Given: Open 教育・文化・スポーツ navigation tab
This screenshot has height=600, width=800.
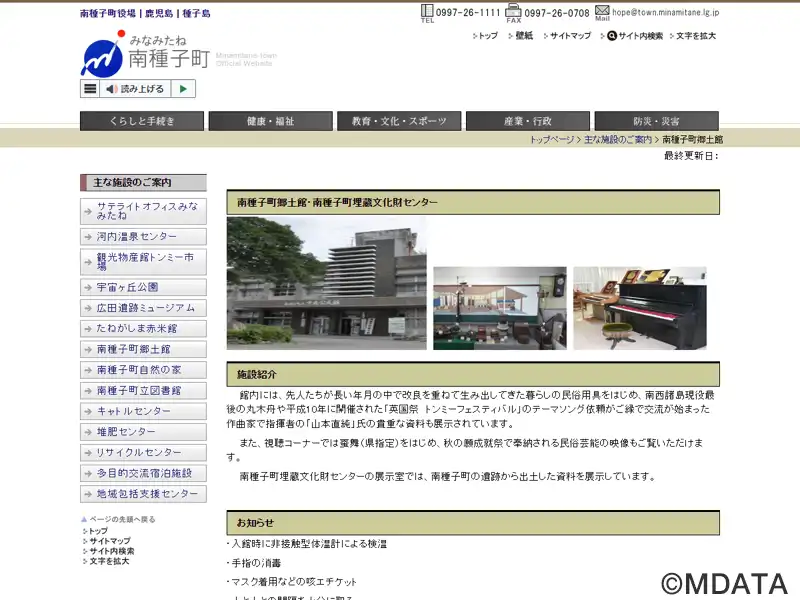Looking at the screenshot, I should (399, 121).
